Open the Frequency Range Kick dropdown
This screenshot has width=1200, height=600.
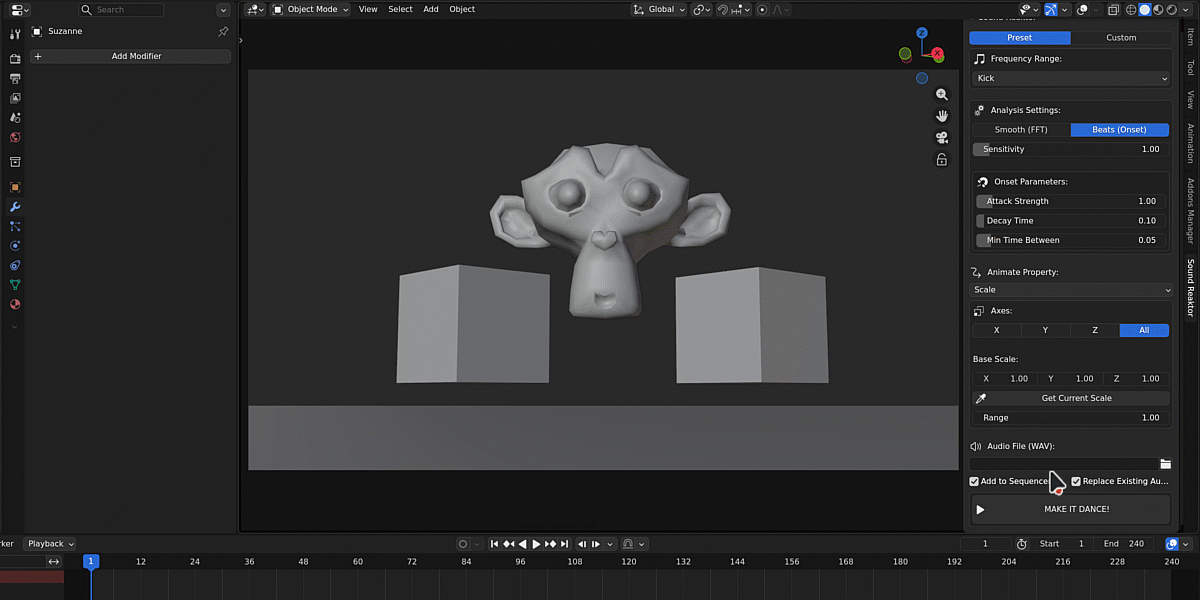pyautogui.click(x=1071, y=78)
